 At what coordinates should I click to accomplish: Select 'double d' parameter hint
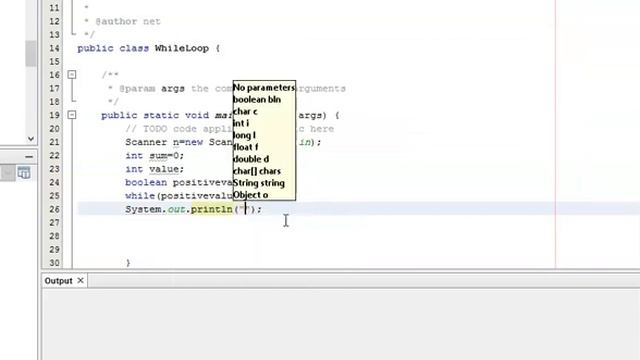[x=251, y=159]
